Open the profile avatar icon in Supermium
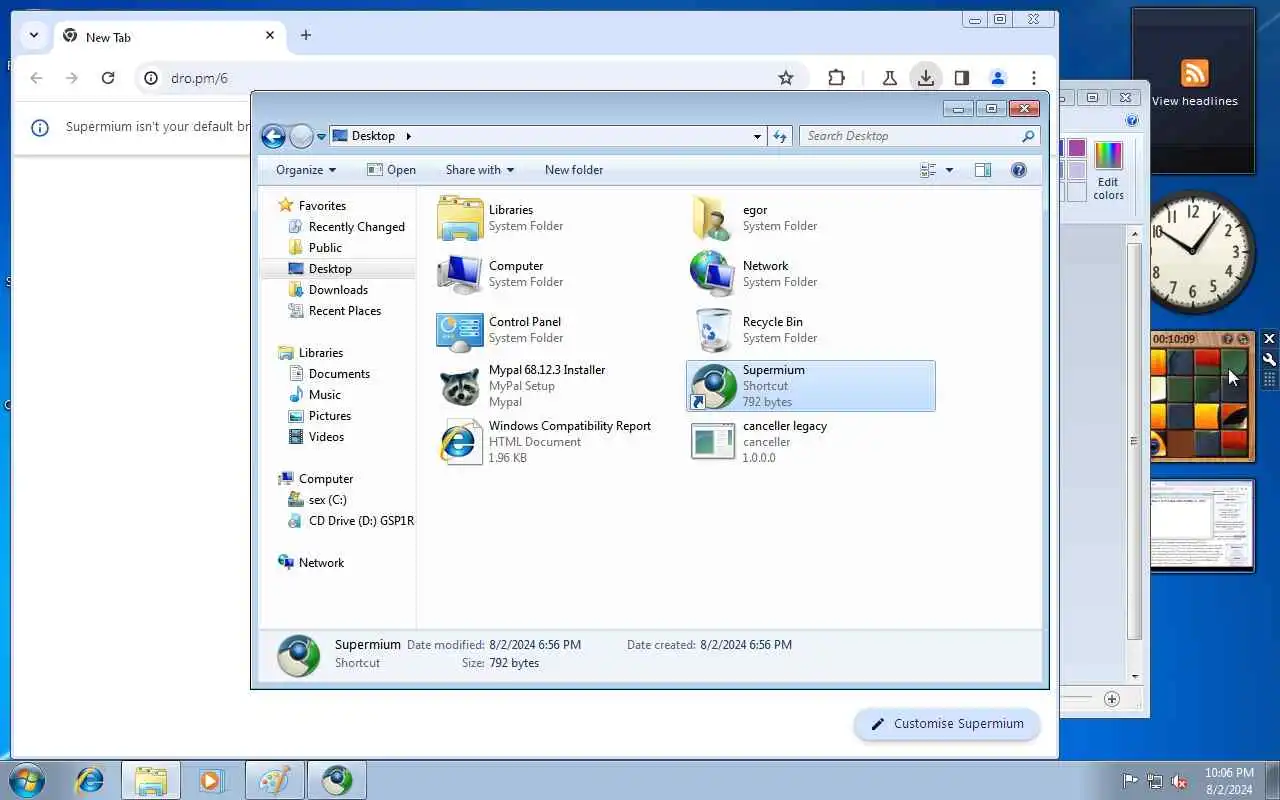Viewport: 1280px width, 800px height. (998, 78)
